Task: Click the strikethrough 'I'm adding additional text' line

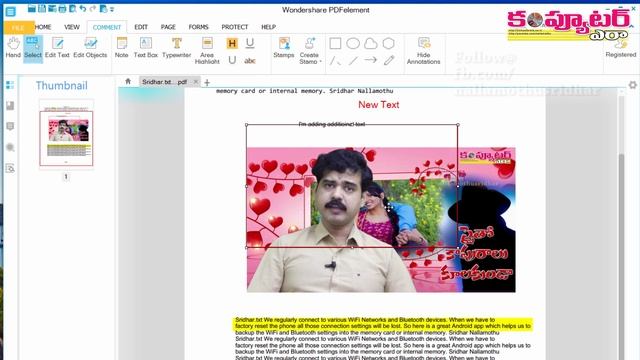Action: (x=331, y=124)
